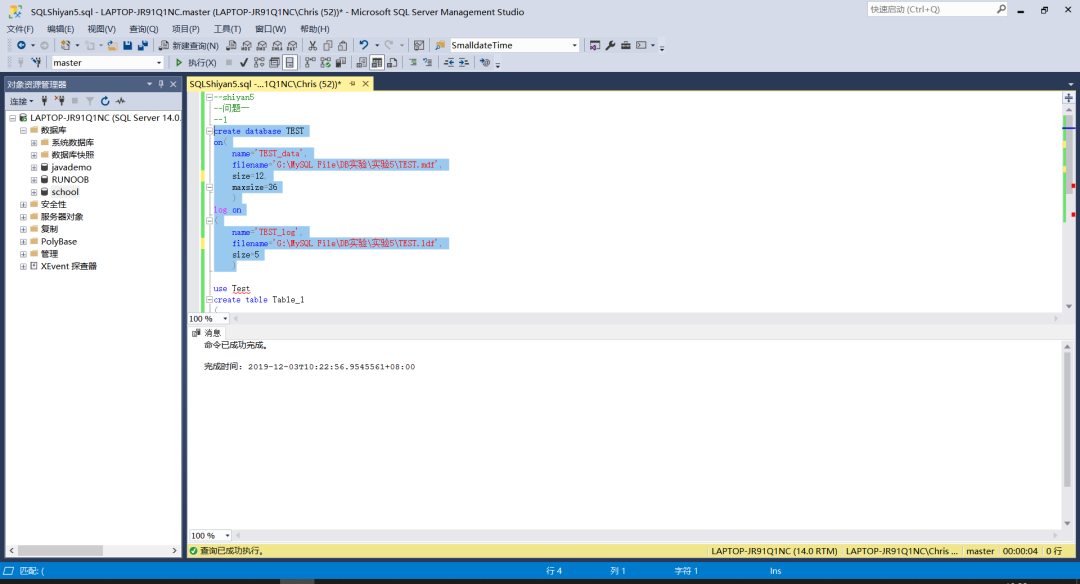Click 执行(X) Execute button
The height and width of the screenshot is (584, 1080).
[x=196, y=63]
